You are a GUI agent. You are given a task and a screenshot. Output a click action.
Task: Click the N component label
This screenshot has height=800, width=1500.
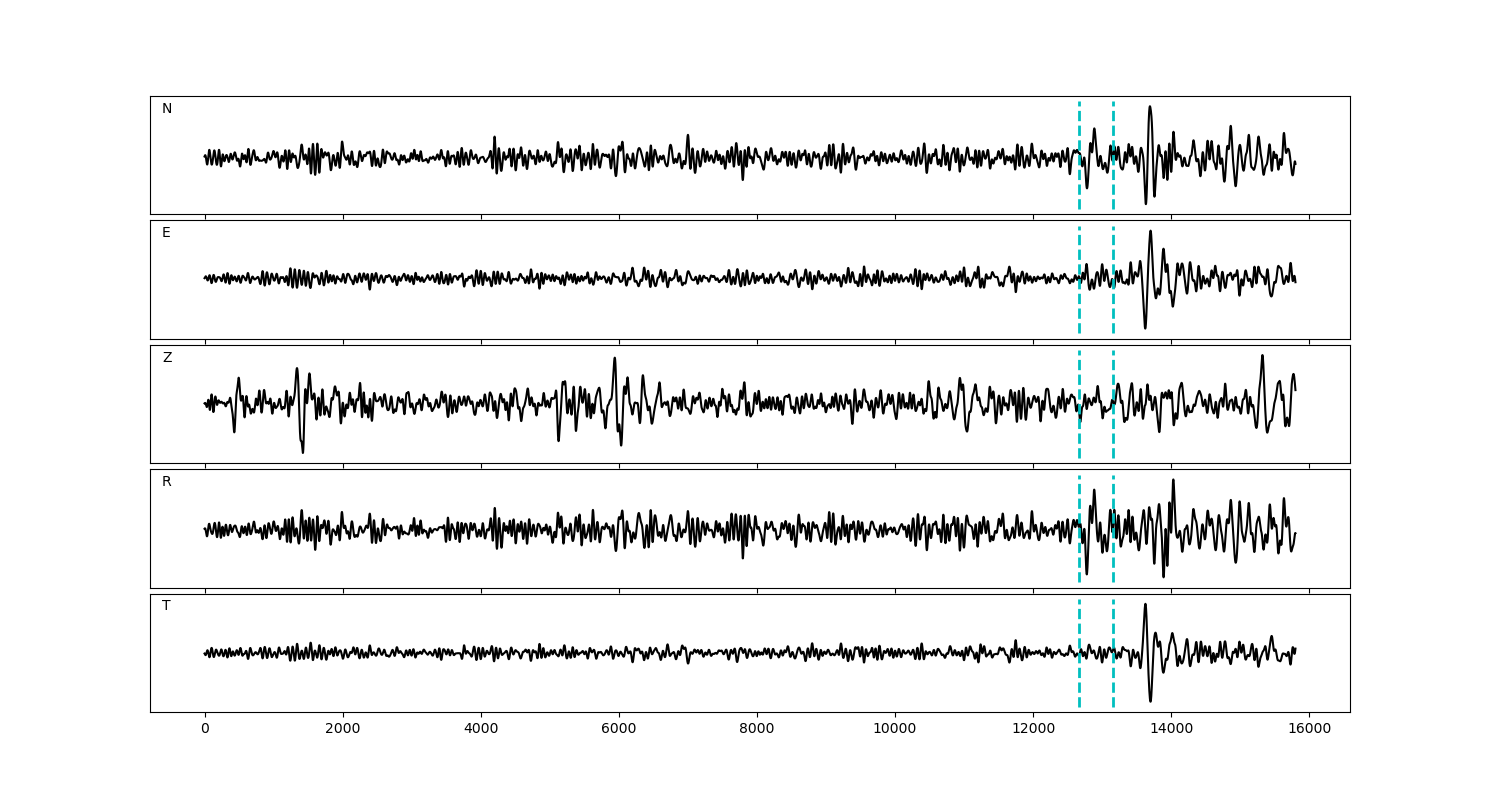coord(167,109)
